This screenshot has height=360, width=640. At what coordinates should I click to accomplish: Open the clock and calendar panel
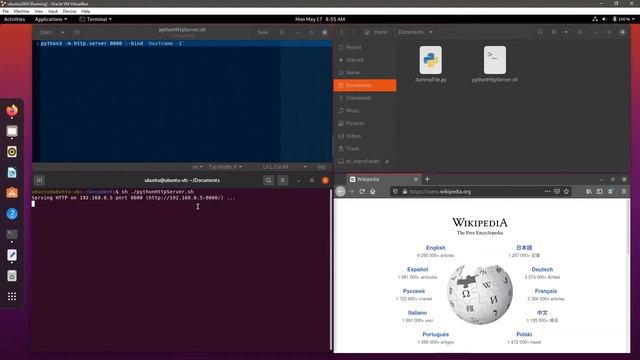click(x=320, y=19)
